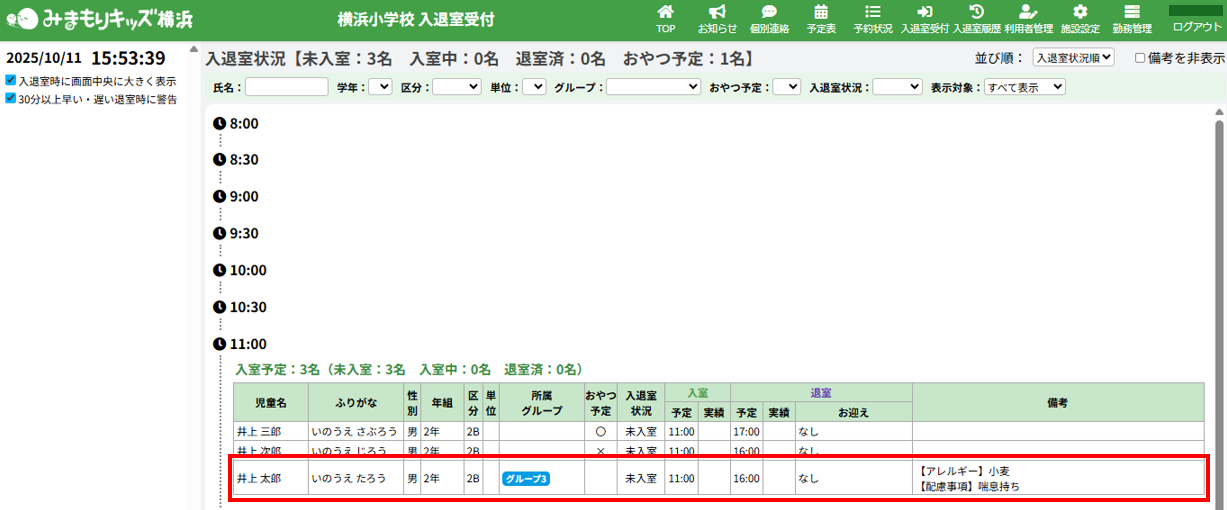The image size is (1227, 510).
Task: Open the 並び順 sort dropdown
Action: (x=1073, y=58)
